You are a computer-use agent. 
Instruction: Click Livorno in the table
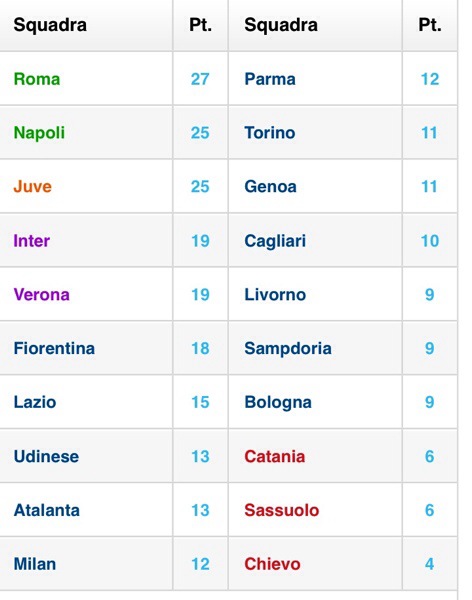(275, 295)
